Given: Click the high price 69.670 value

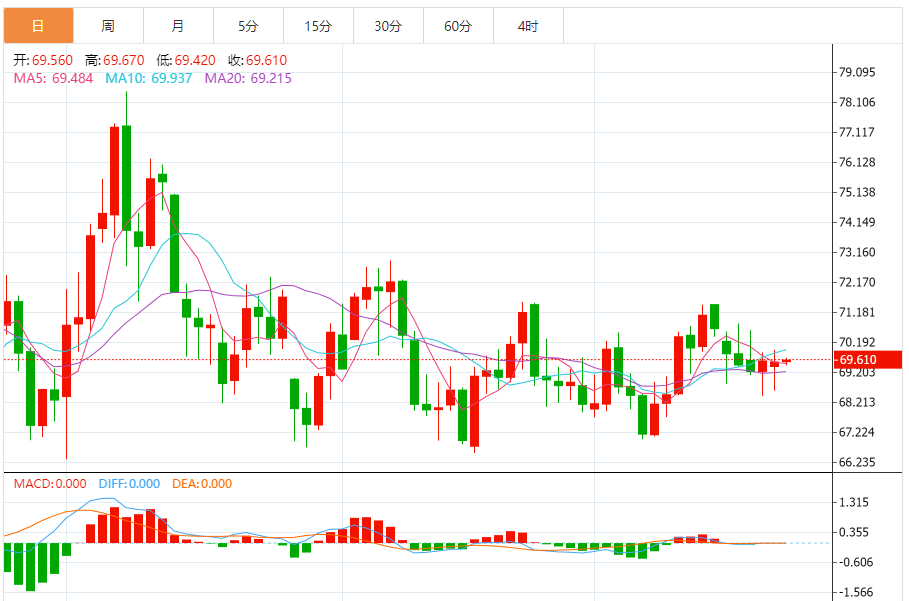Looking at the screenshot, I should pyautogui.click(x=123, y=60).
